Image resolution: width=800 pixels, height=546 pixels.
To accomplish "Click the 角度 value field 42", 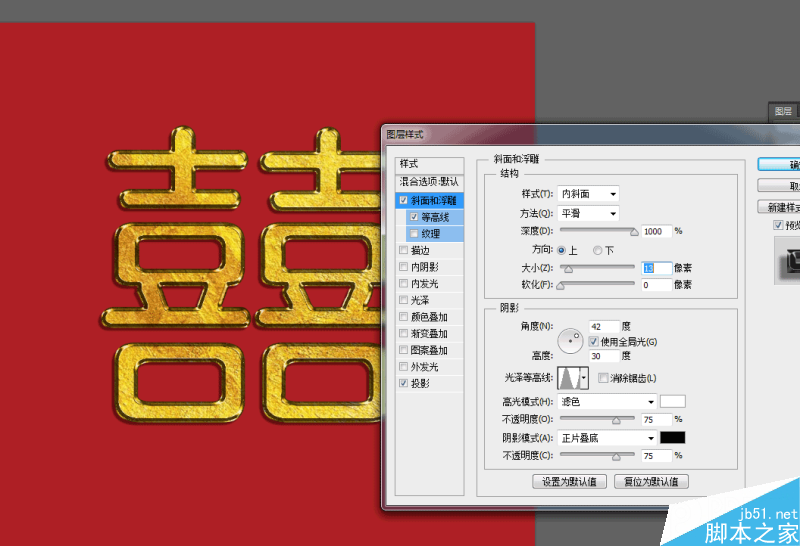I will pos(604,326).
